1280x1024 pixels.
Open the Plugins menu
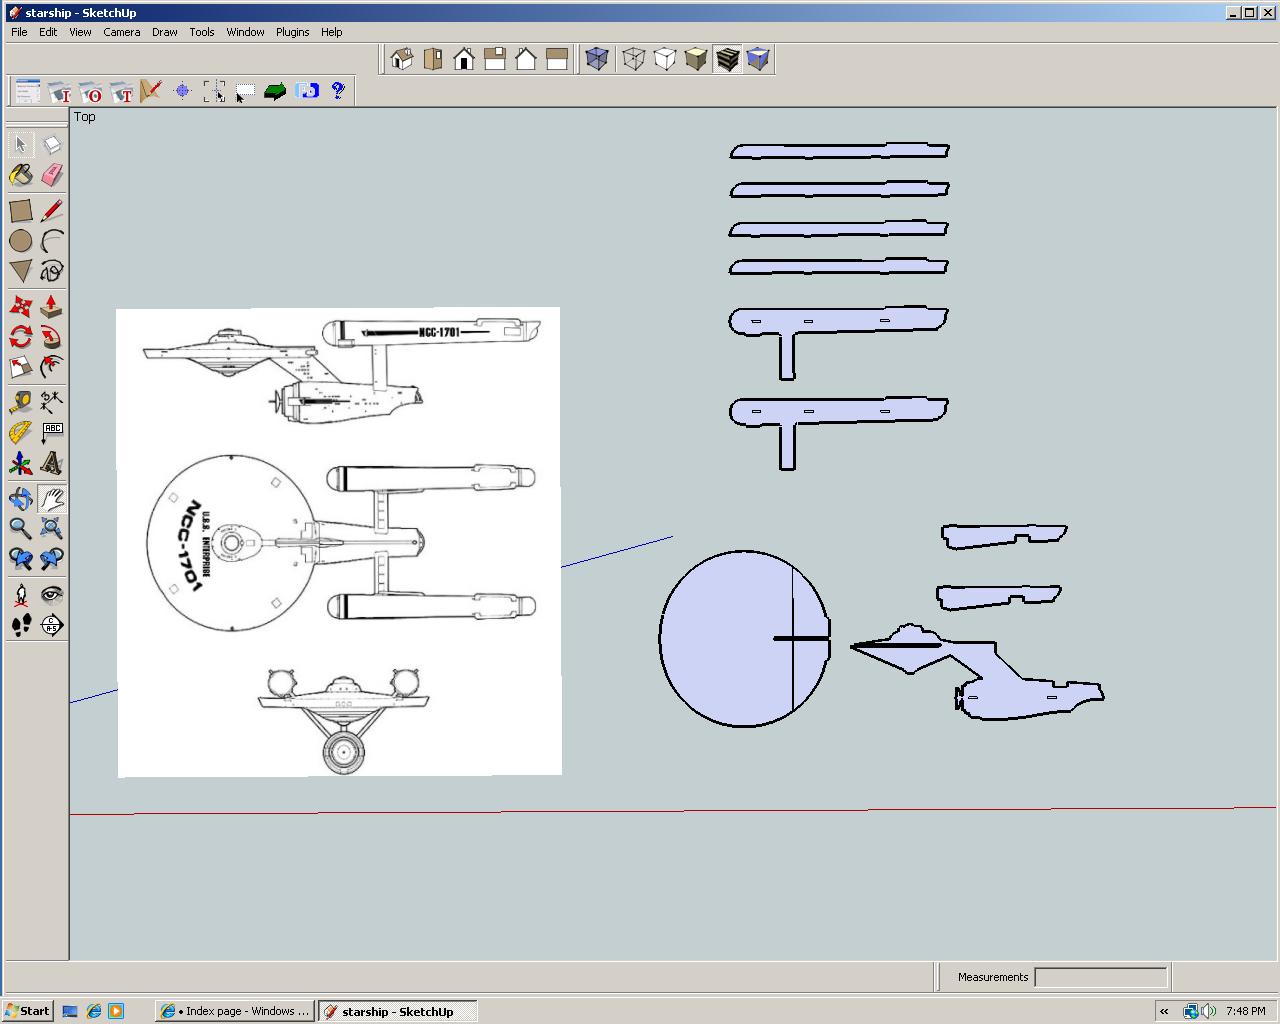click(x=292, y=32)
